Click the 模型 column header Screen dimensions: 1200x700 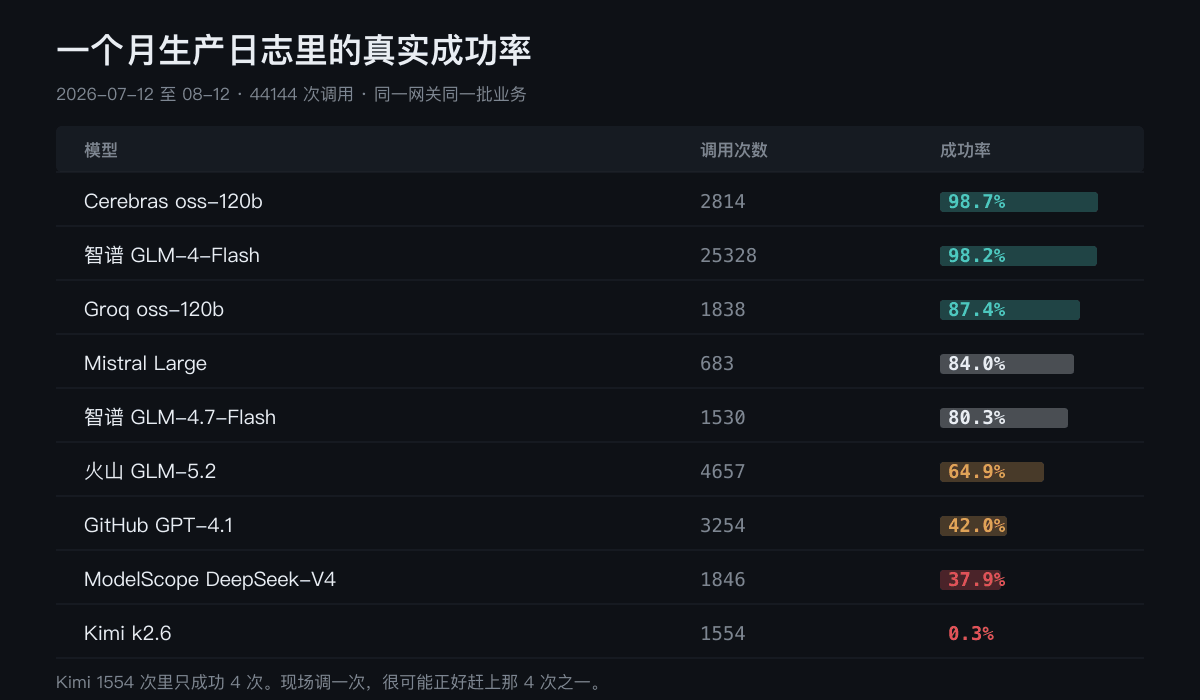101,150
